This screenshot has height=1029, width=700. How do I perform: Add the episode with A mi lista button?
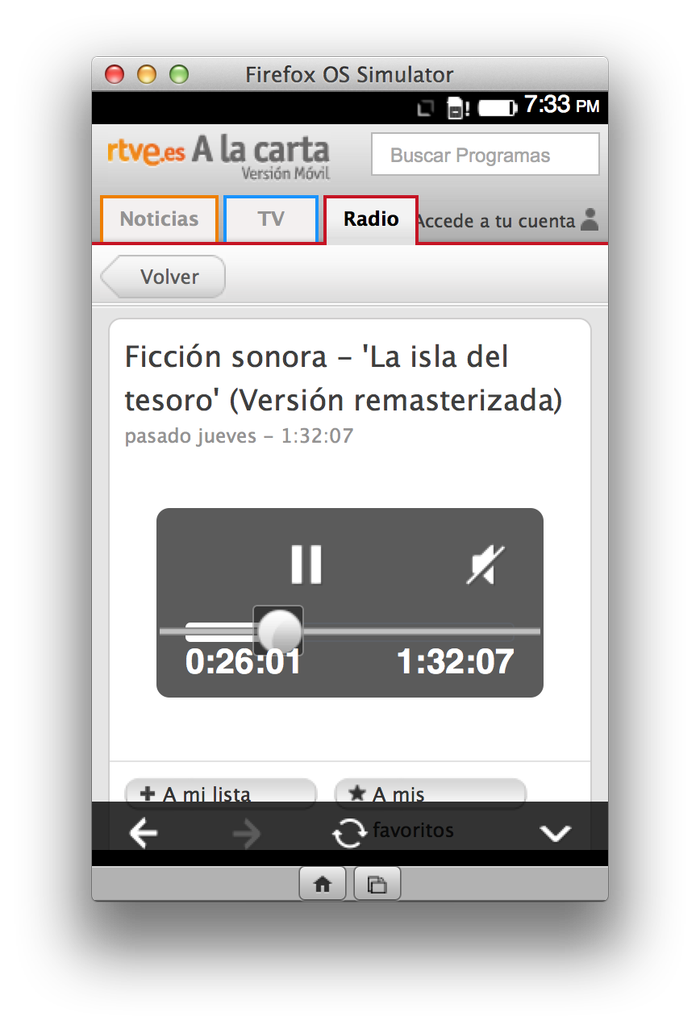(x=220, y=793)
